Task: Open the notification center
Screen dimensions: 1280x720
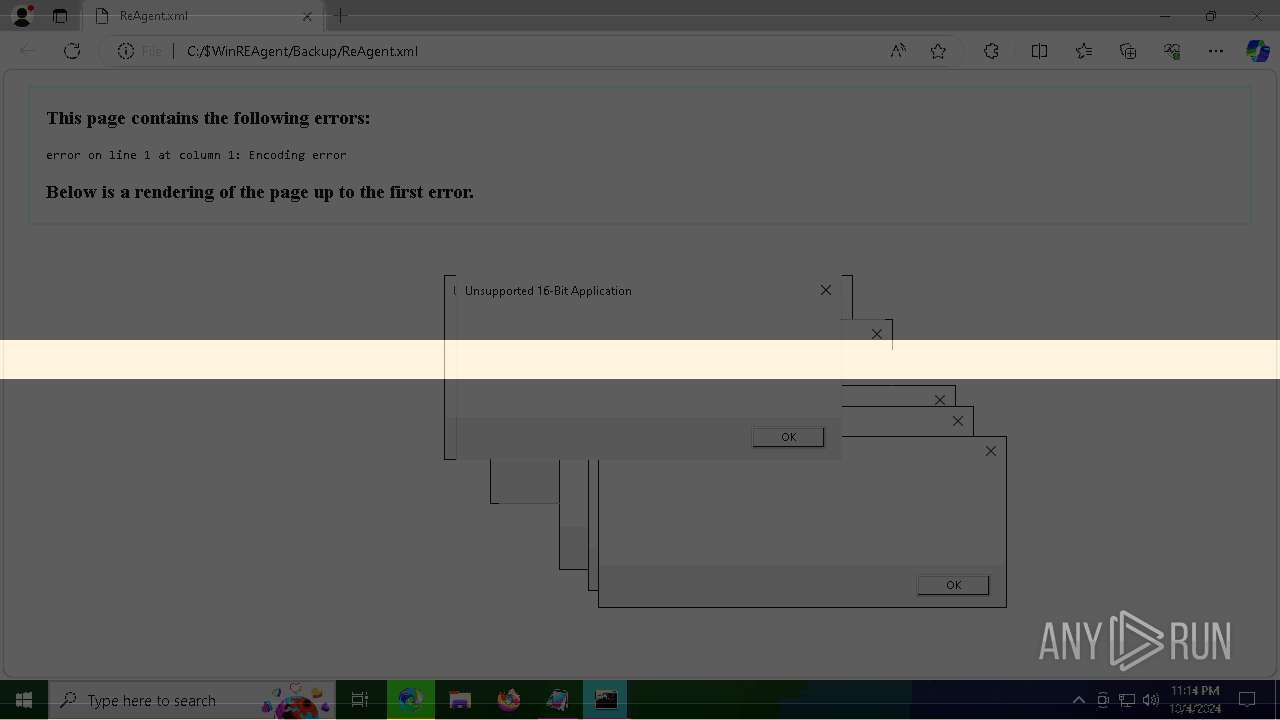Action: tap(1247, 700)
